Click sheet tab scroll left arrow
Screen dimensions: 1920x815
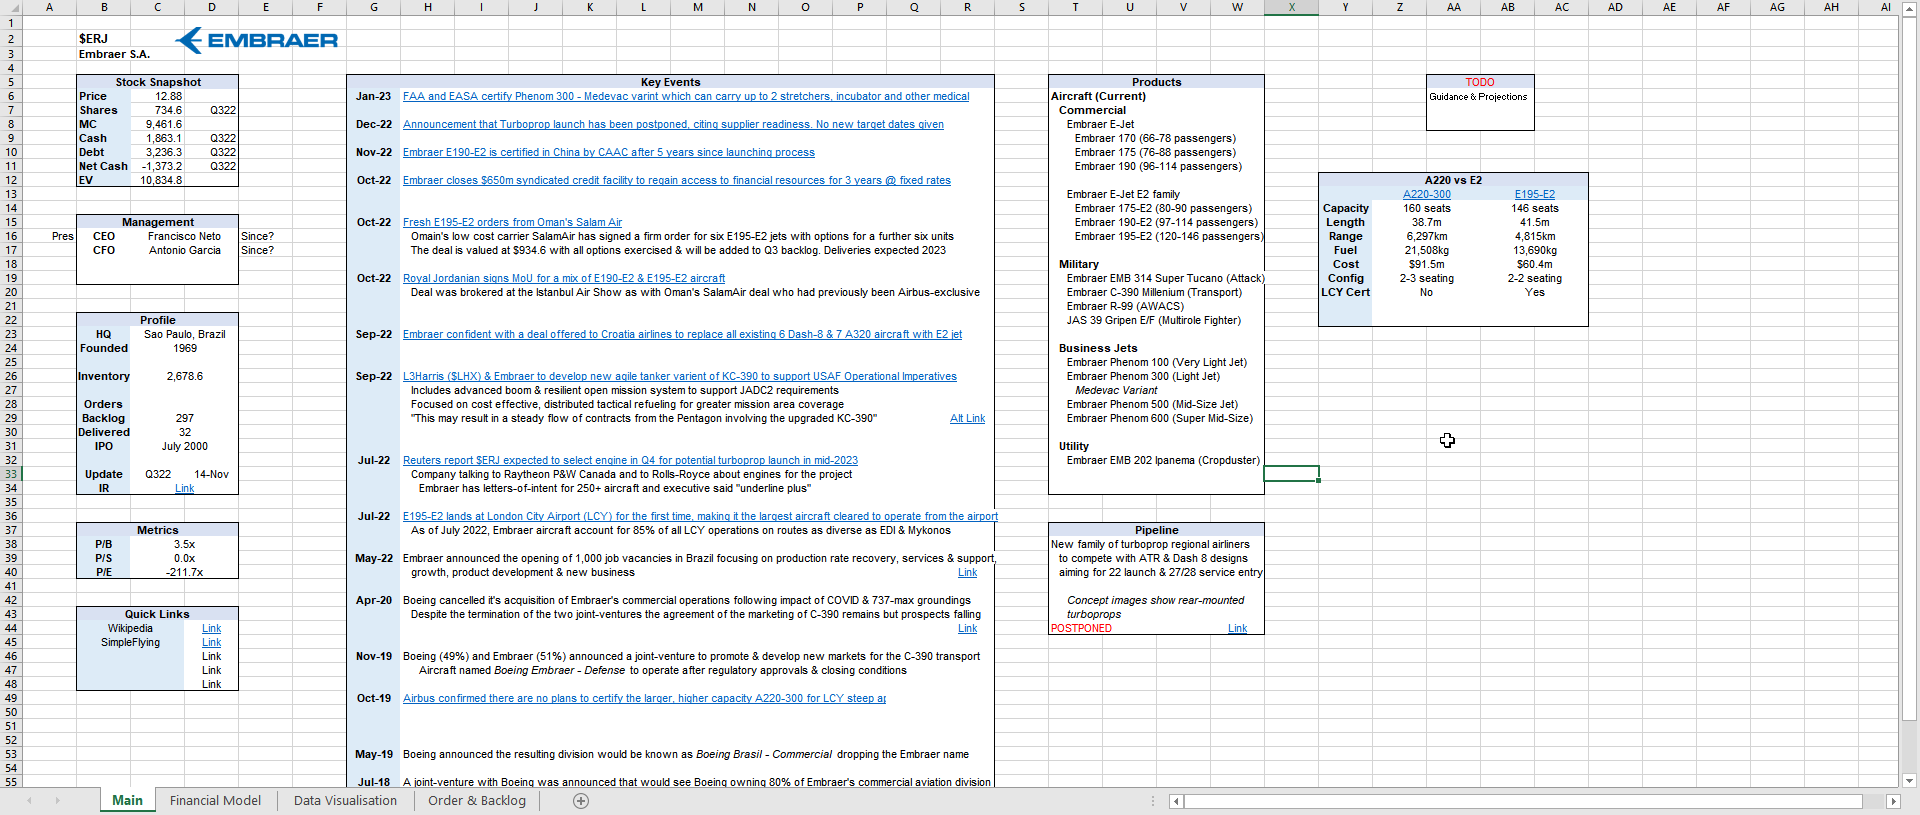click(x=29, y=801)
